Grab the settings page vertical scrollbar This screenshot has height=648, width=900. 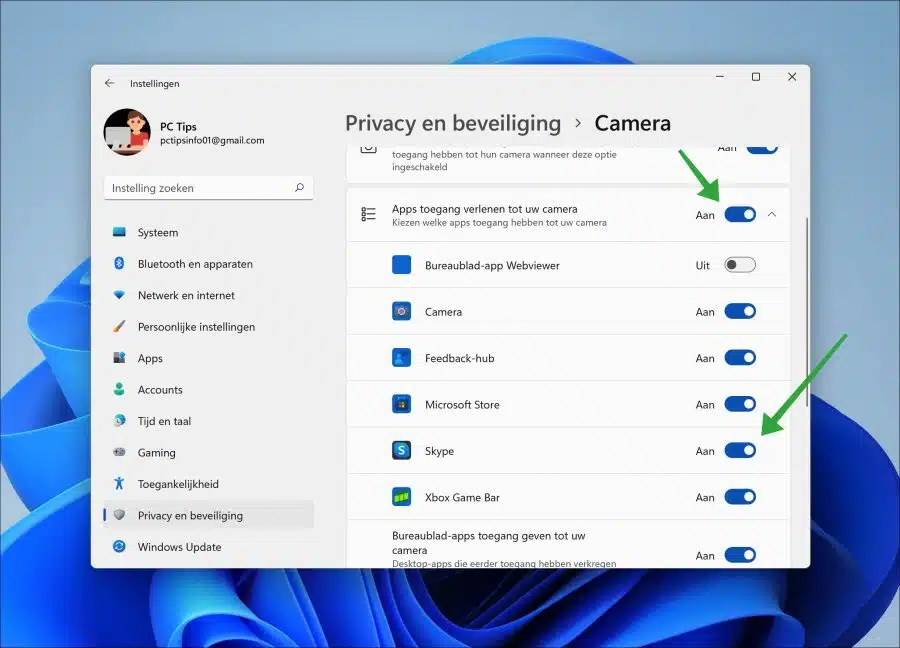click(x=807, y=312)
